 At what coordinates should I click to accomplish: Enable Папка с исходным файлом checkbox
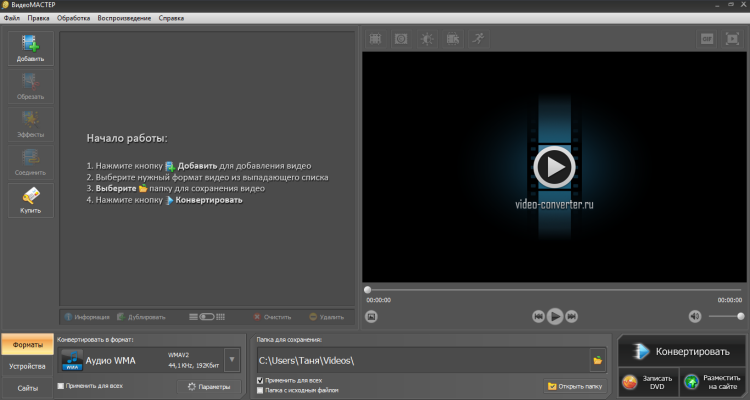(x=260, y=390)
